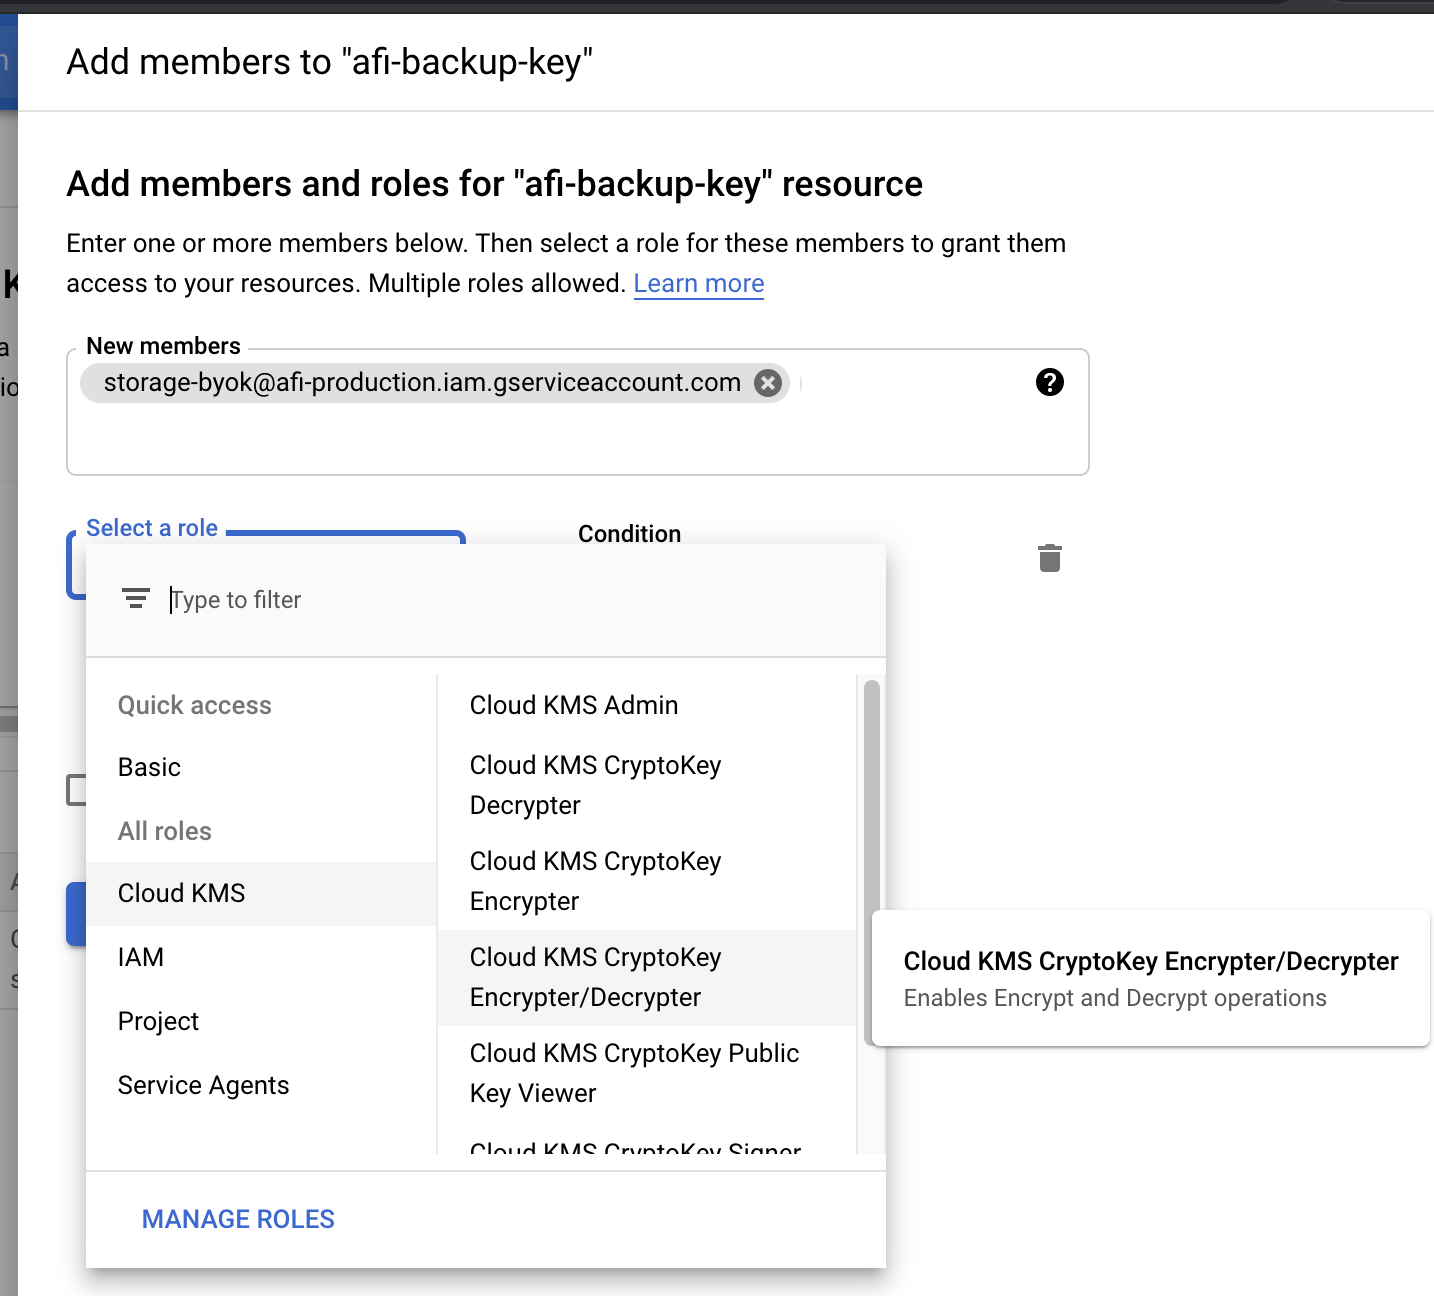Choose the Cloud KMS Admin role
Viewport: 1434px width, 1296px height.
coord(647,705)
